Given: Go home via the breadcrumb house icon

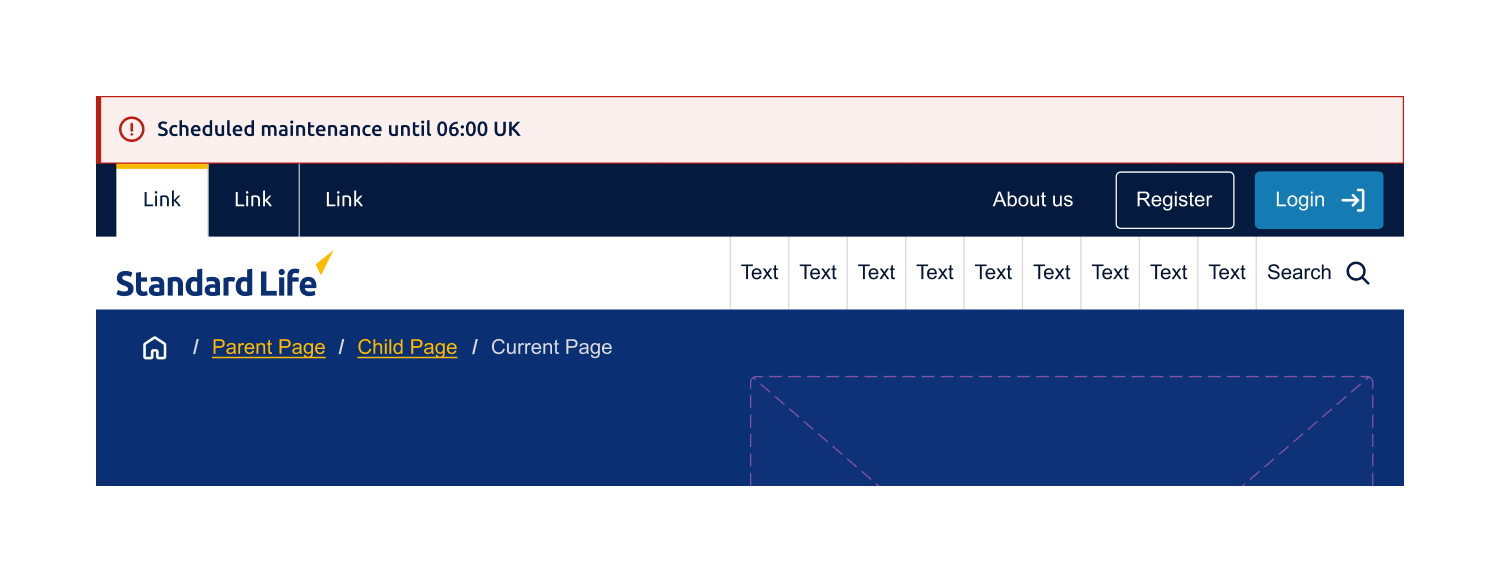Looking at the screenshot, I should (x=155, y=348).
